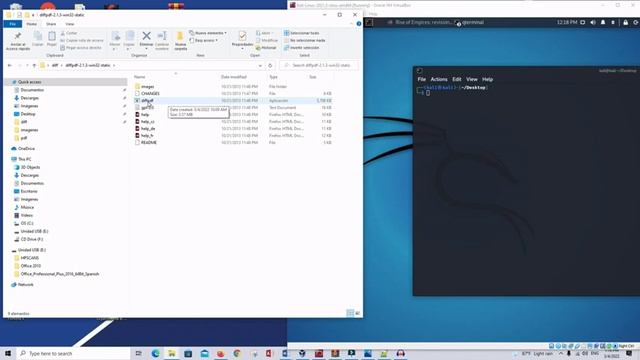Click the Windows Start button
Screen dimensions: 640x360
point(8,353)
